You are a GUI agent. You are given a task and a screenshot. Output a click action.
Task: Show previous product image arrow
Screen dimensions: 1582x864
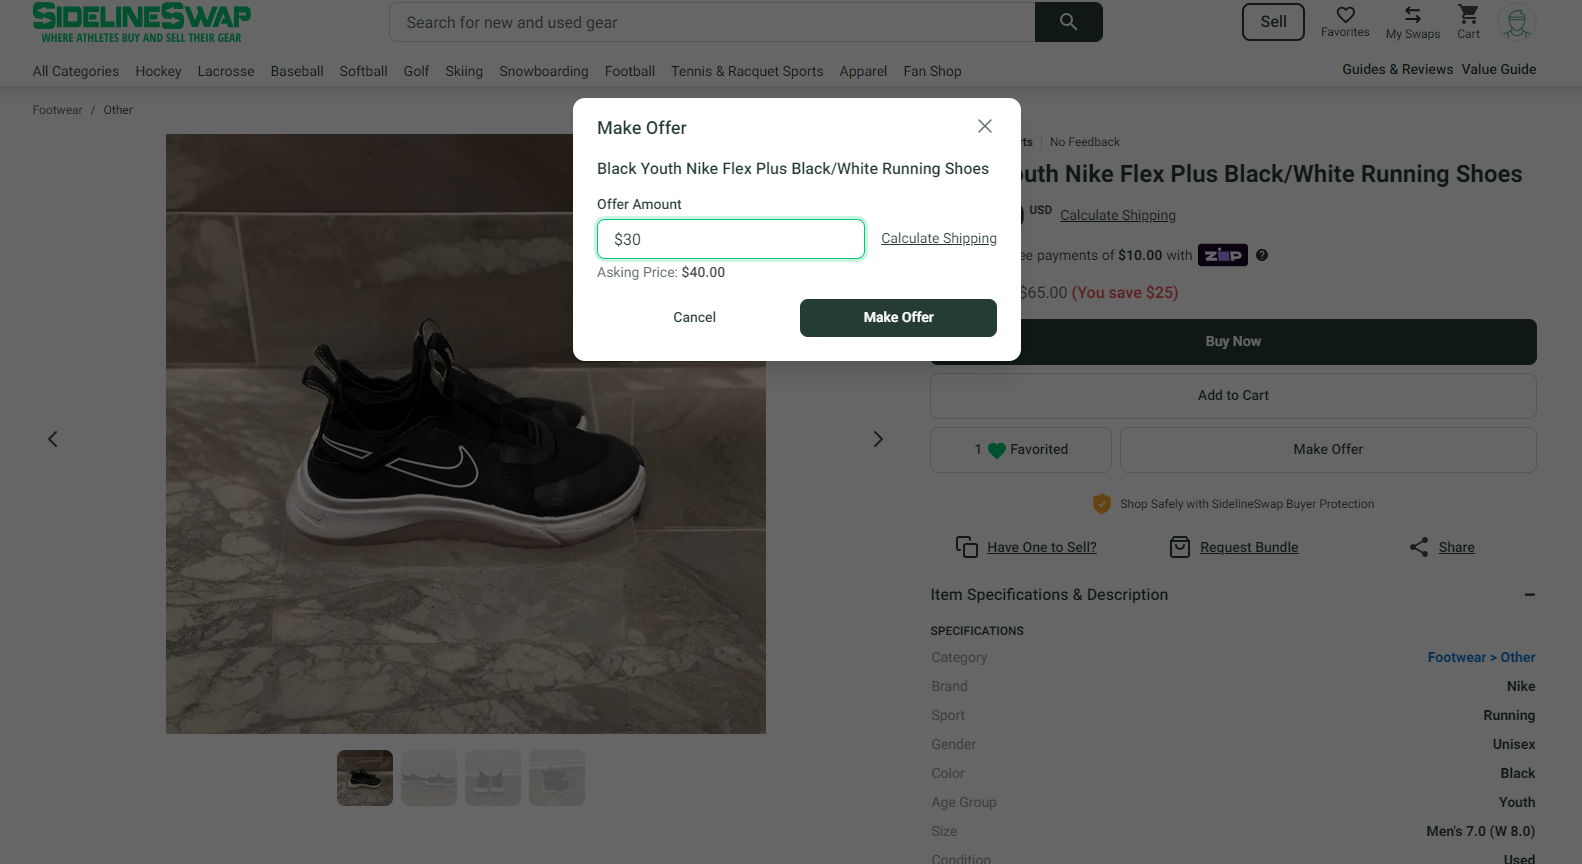pos(53,439)
